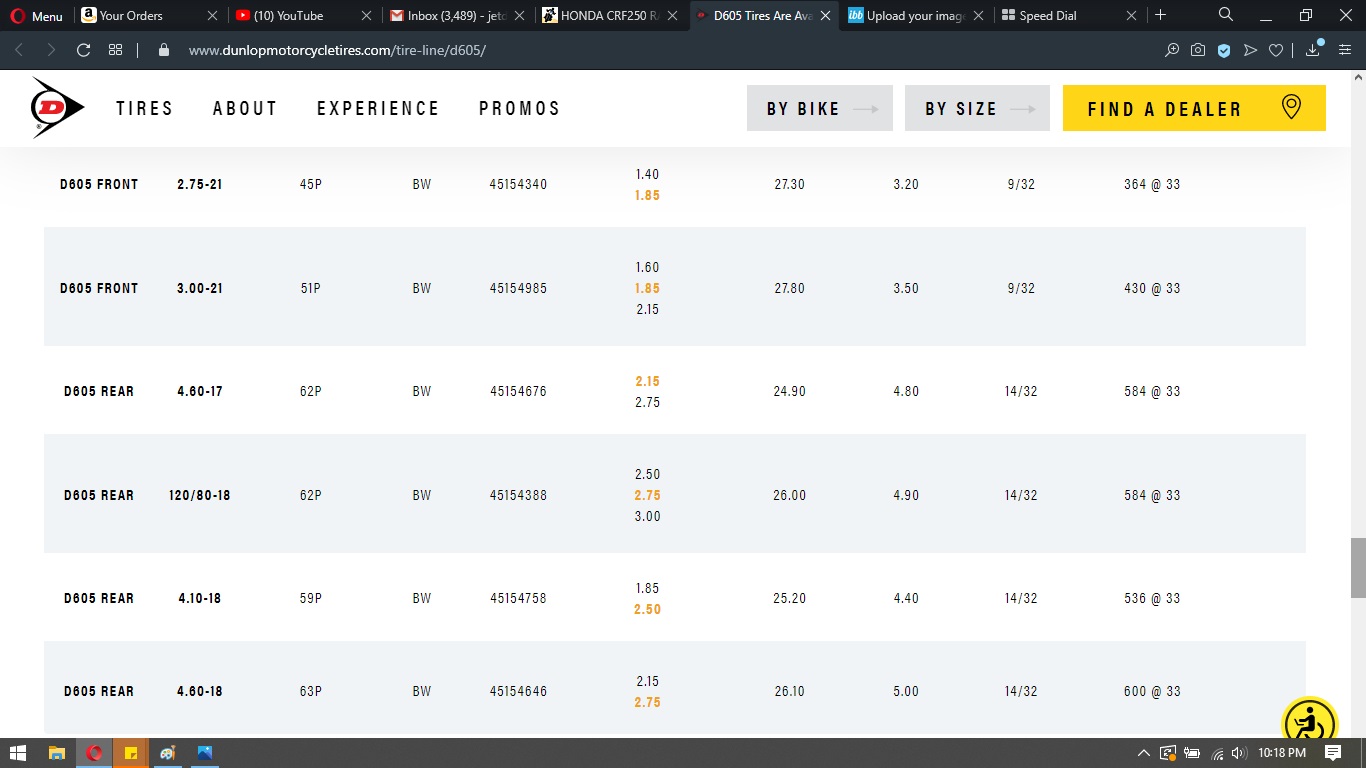Close the D605 Tires tab
The image size is (1366, 768).
(825, 16)
